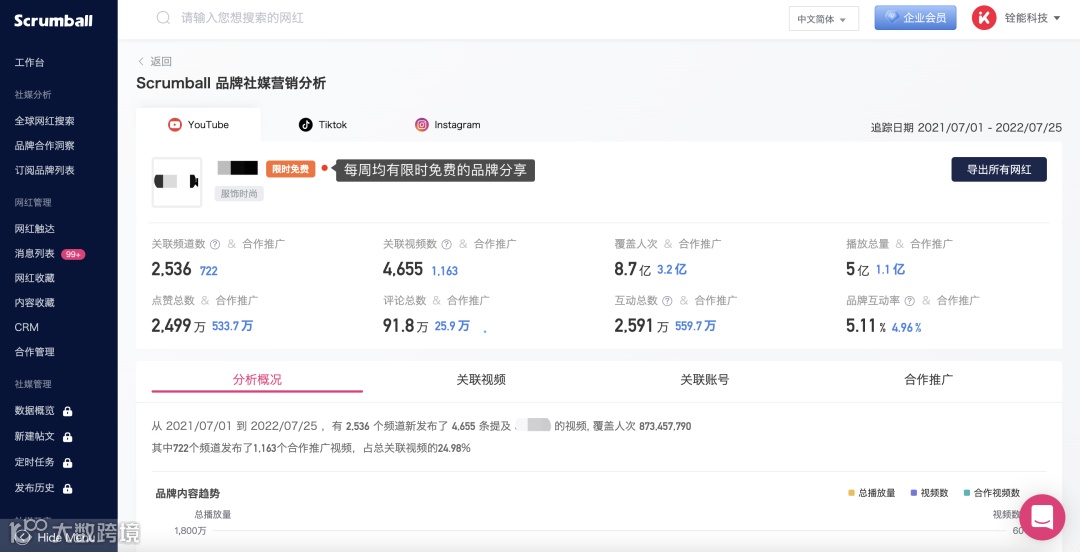Click the Instagram icon
Image resolution: width=1080 pixels, height=552 pixels.
point(422,125)
